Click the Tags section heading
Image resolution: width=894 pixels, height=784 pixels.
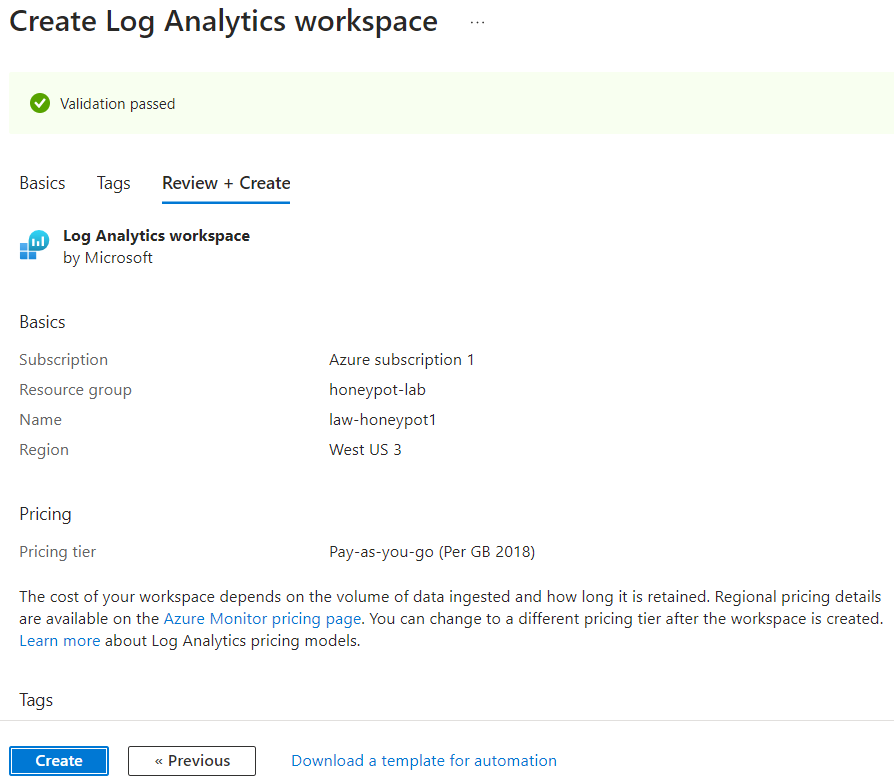(35, 699)
